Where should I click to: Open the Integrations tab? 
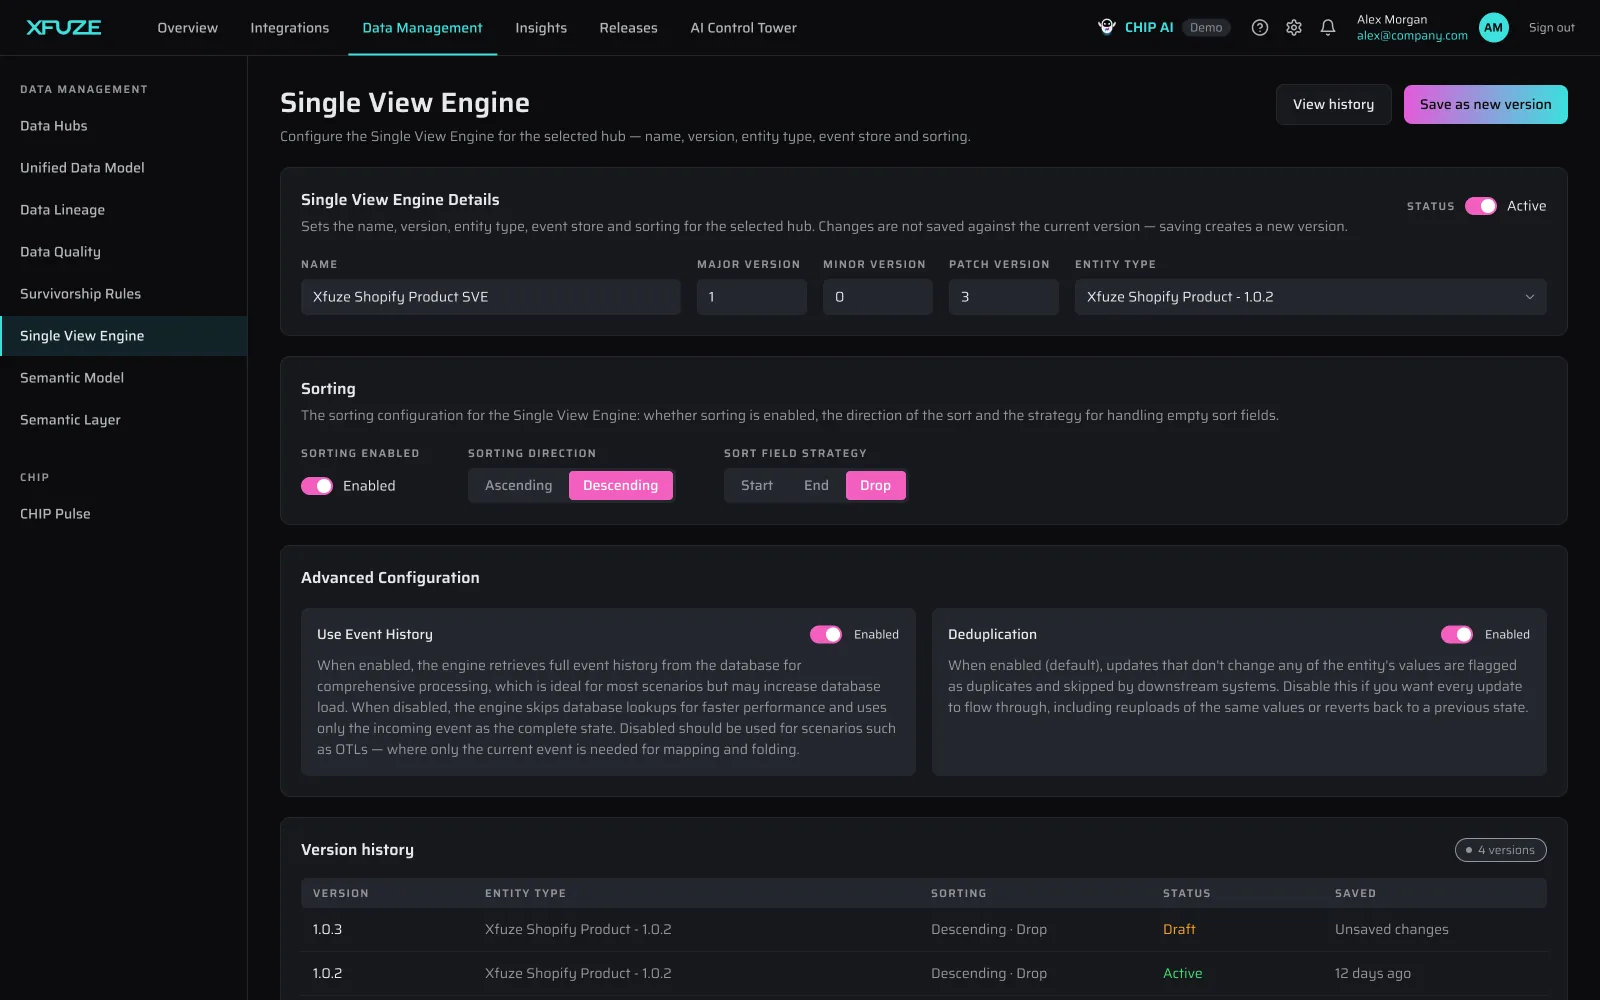coord(290,28)
